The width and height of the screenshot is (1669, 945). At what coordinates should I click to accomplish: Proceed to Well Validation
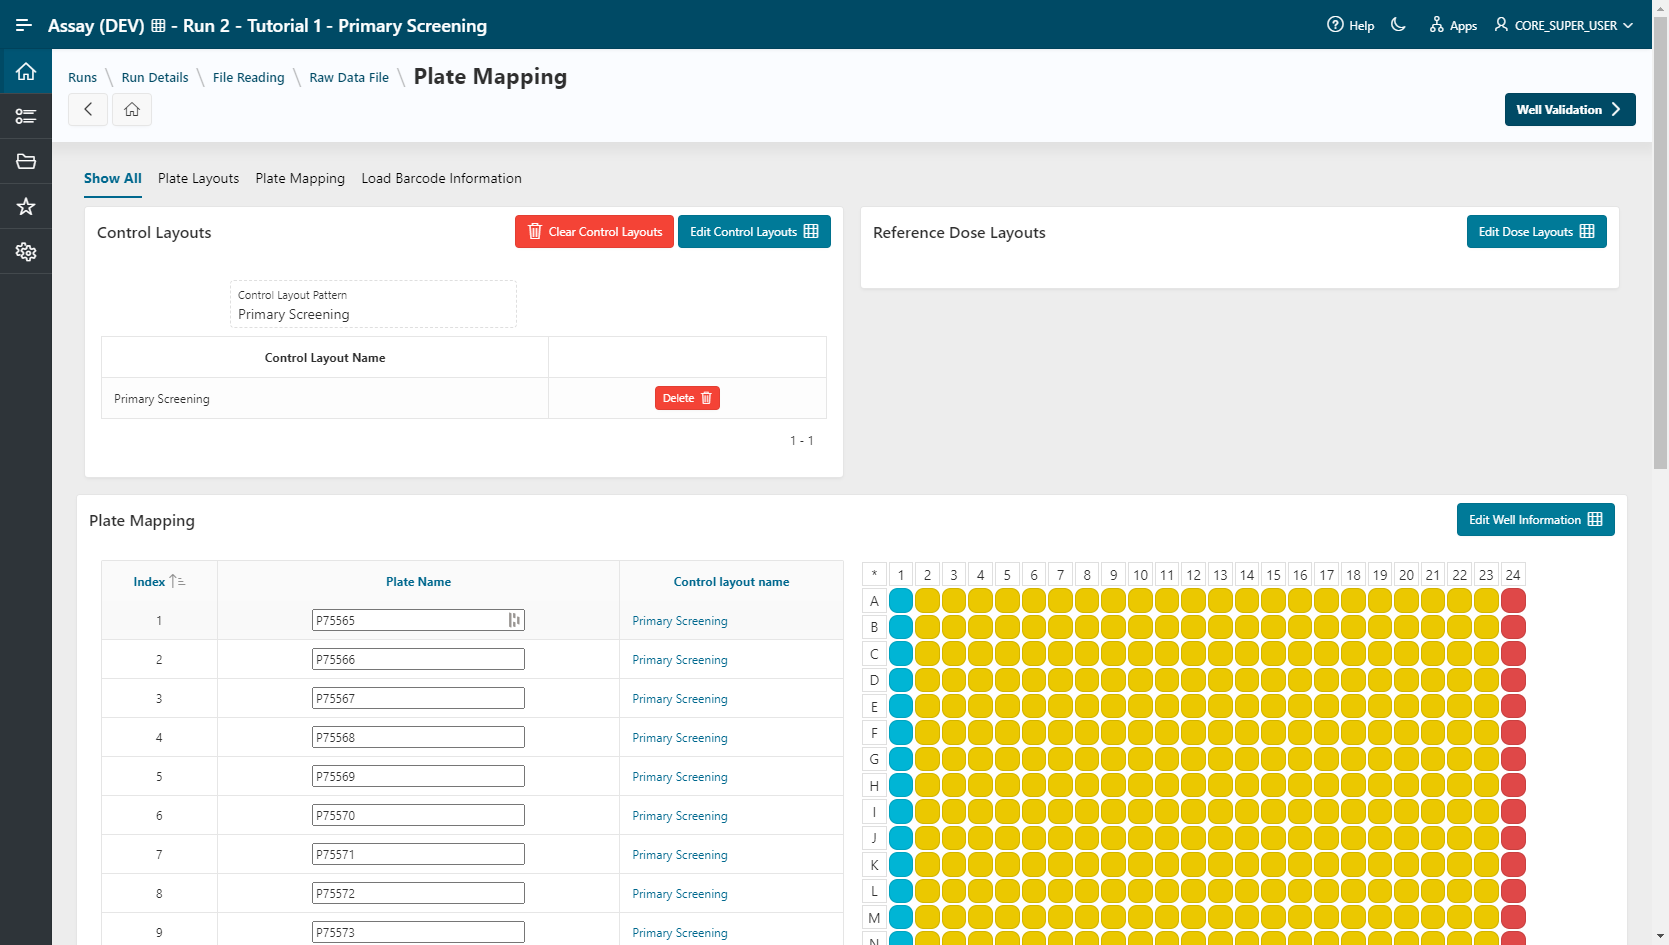(1570, 109)
